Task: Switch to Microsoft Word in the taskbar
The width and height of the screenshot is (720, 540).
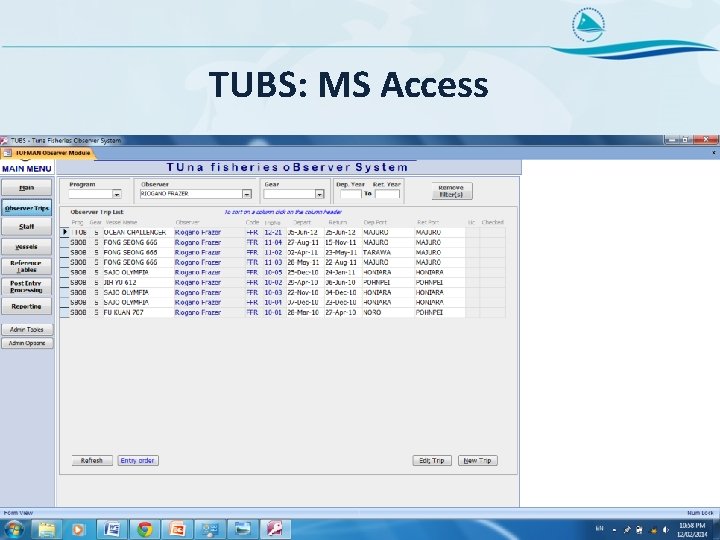Action: 112,530
